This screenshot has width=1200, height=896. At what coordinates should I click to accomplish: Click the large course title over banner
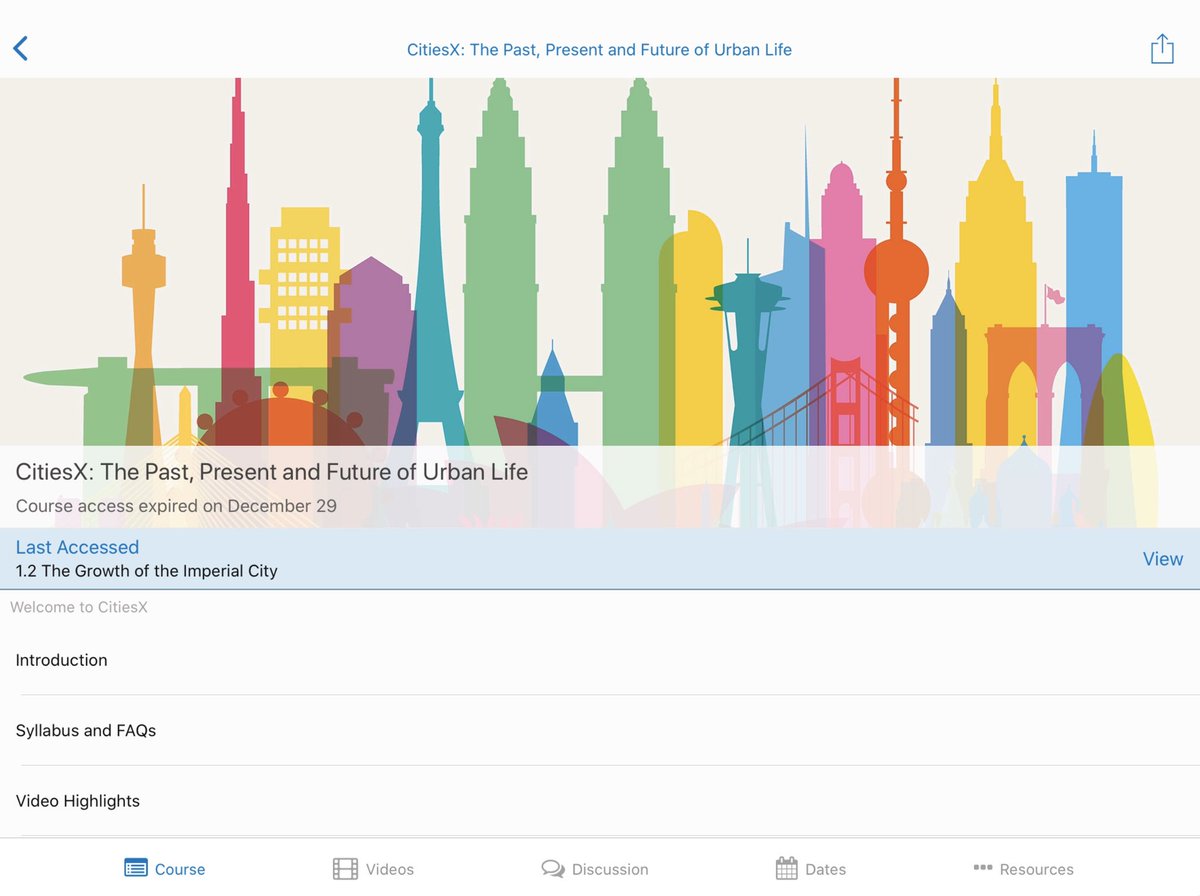pos(272,471)
